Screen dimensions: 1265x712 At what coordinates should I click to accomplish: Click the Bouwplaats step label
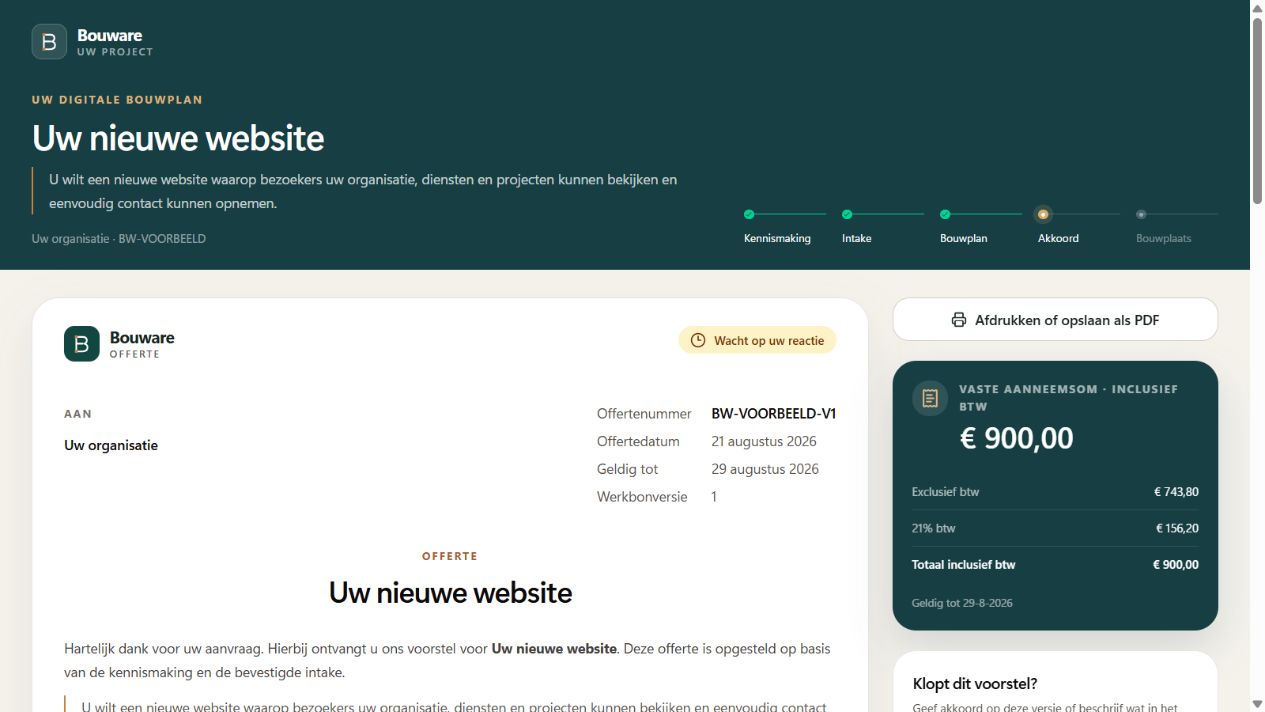click(x=1164, y=239)
